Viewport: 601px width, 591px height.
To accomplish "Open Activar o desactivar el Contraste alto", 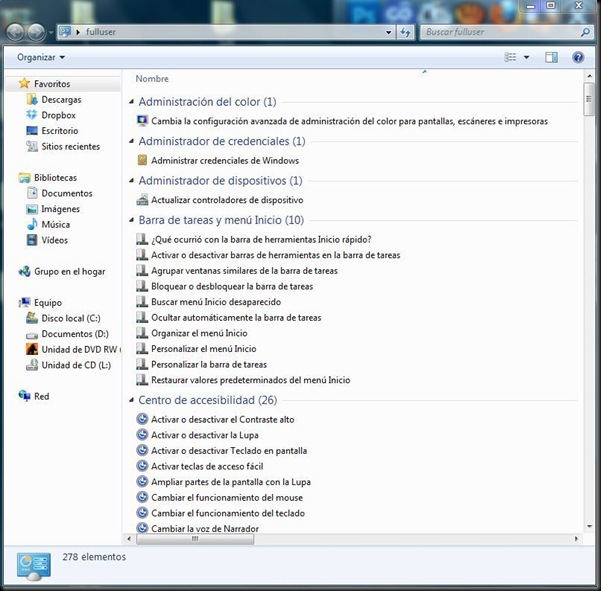I will tap(223, 419).
